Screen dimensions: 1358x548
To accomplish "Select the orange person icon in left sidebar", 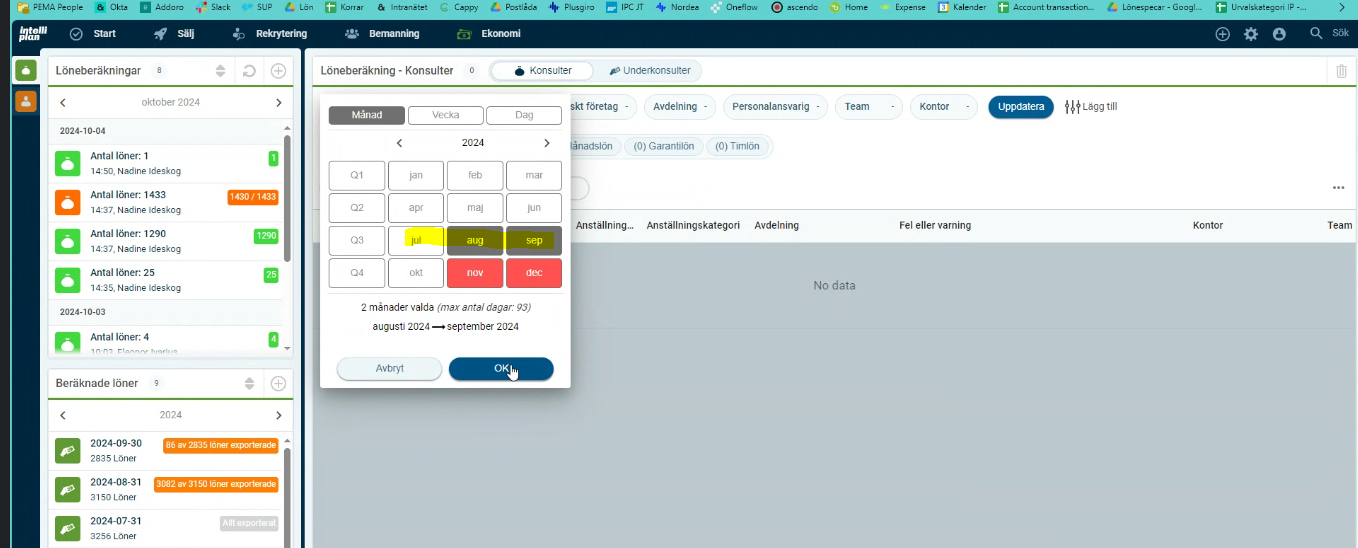I will [x=25, y=101].
